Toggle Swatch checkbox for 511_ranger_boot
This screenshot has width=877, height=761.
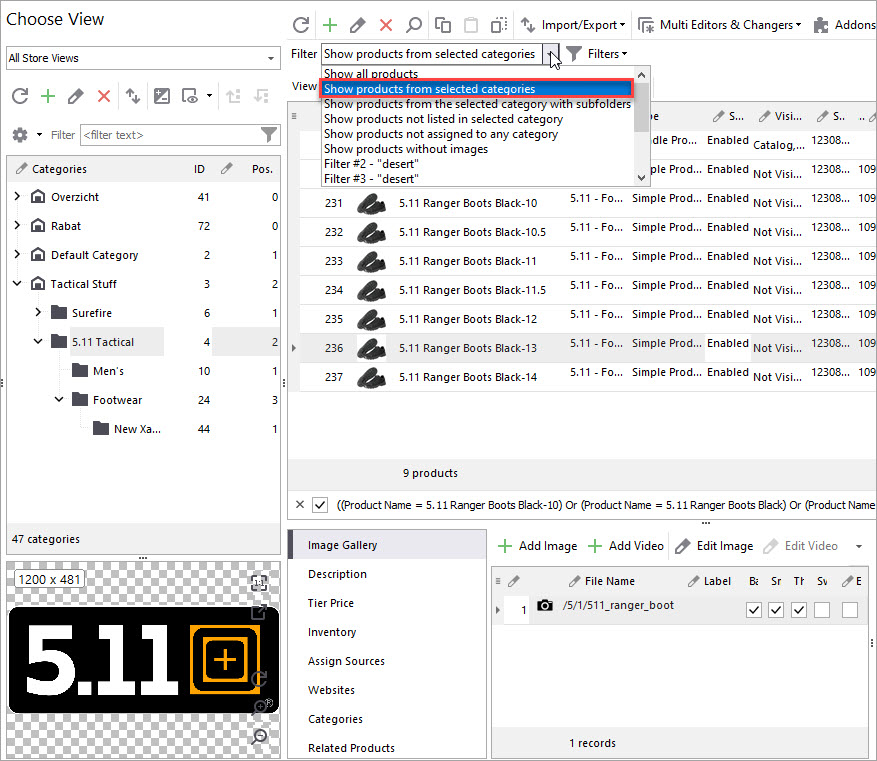(822, 609)
